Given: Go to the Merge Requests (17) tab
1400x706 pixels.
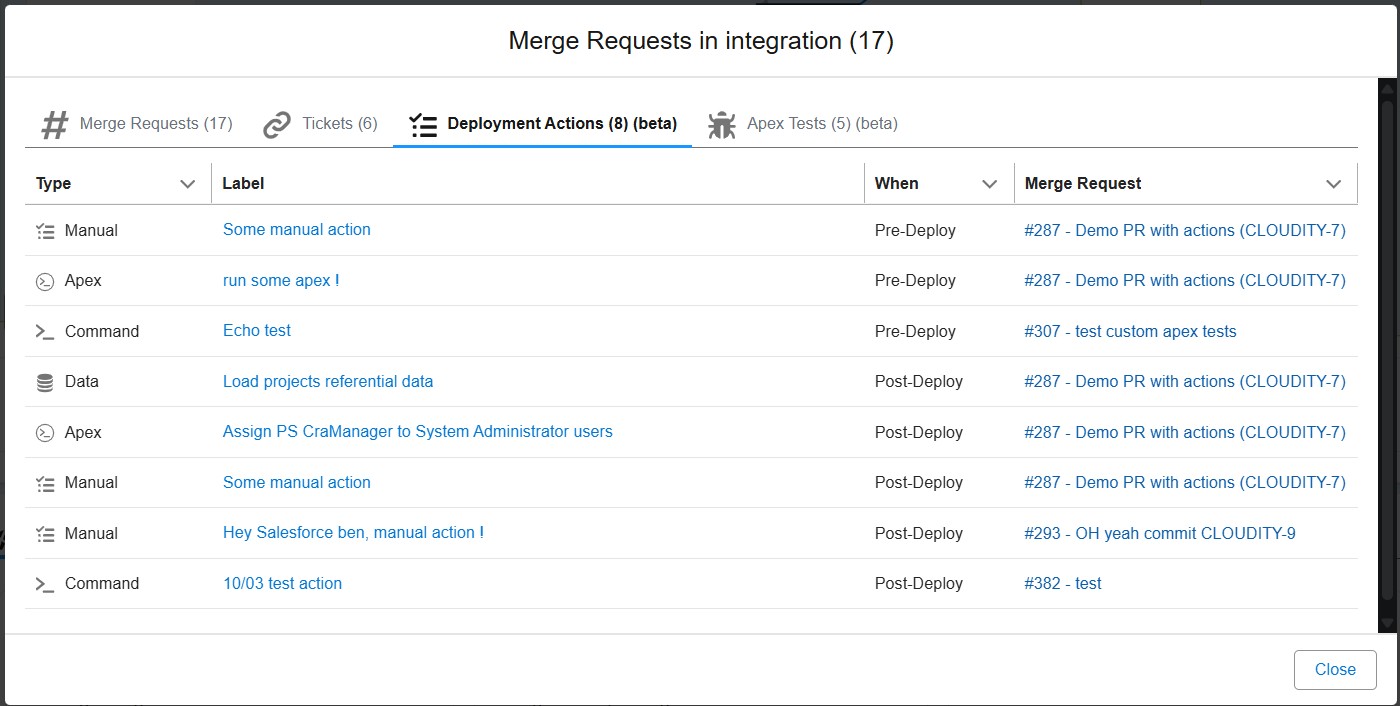Looking at the screenshot, I should [x=155, y=124].
